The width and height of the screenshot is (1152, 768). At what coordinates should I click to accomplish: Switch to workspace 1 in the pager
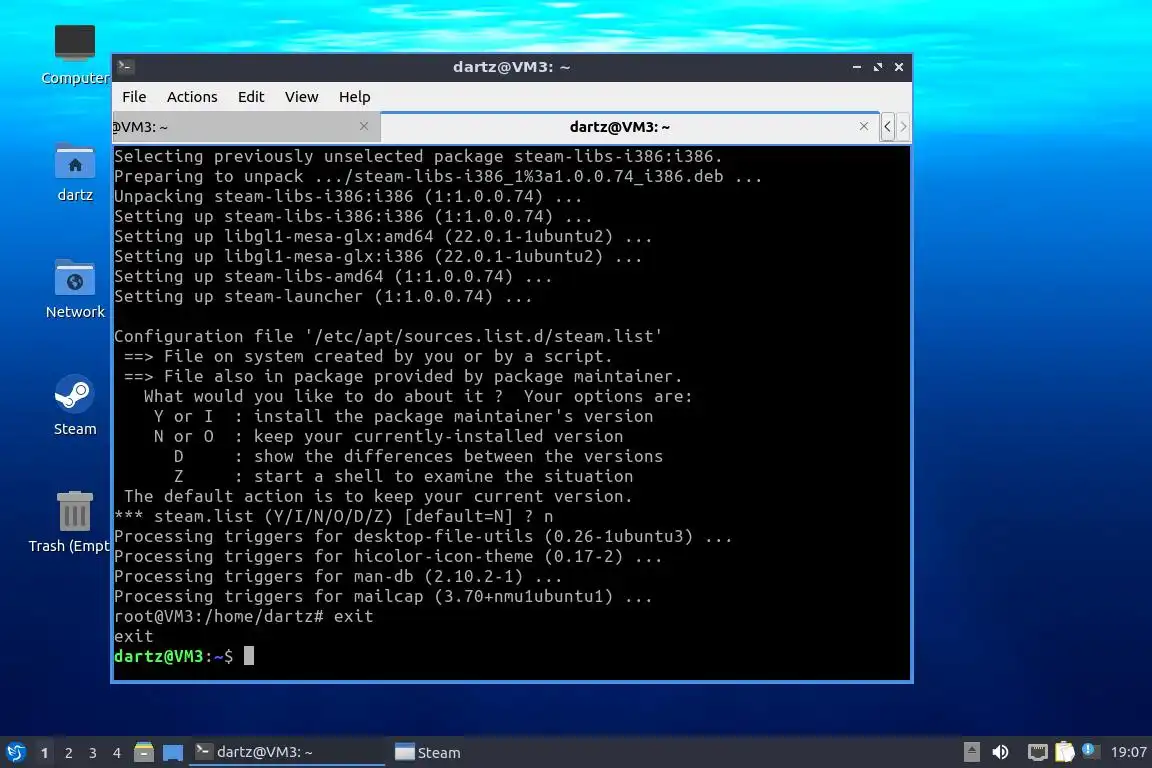click(45, 753)
